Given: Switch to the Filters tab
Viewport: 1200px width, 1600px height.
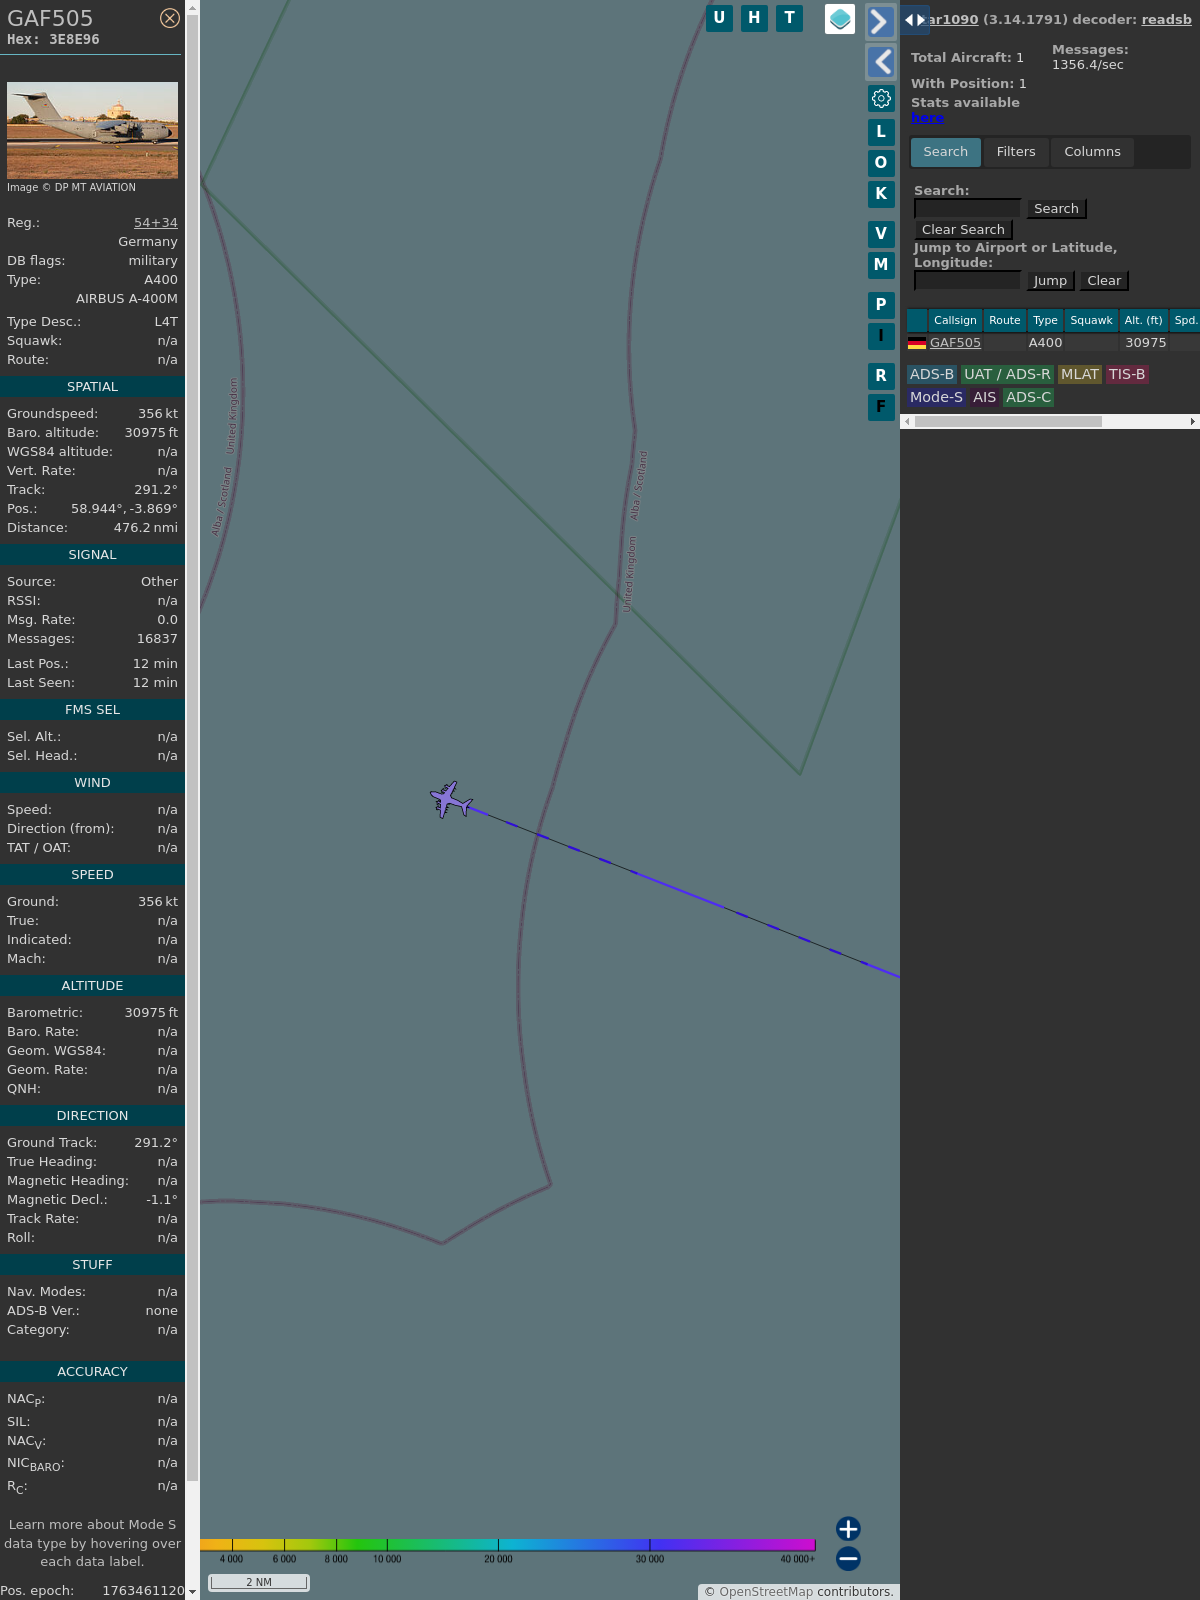Looking at the screenshot, I should pos(1016,152).
